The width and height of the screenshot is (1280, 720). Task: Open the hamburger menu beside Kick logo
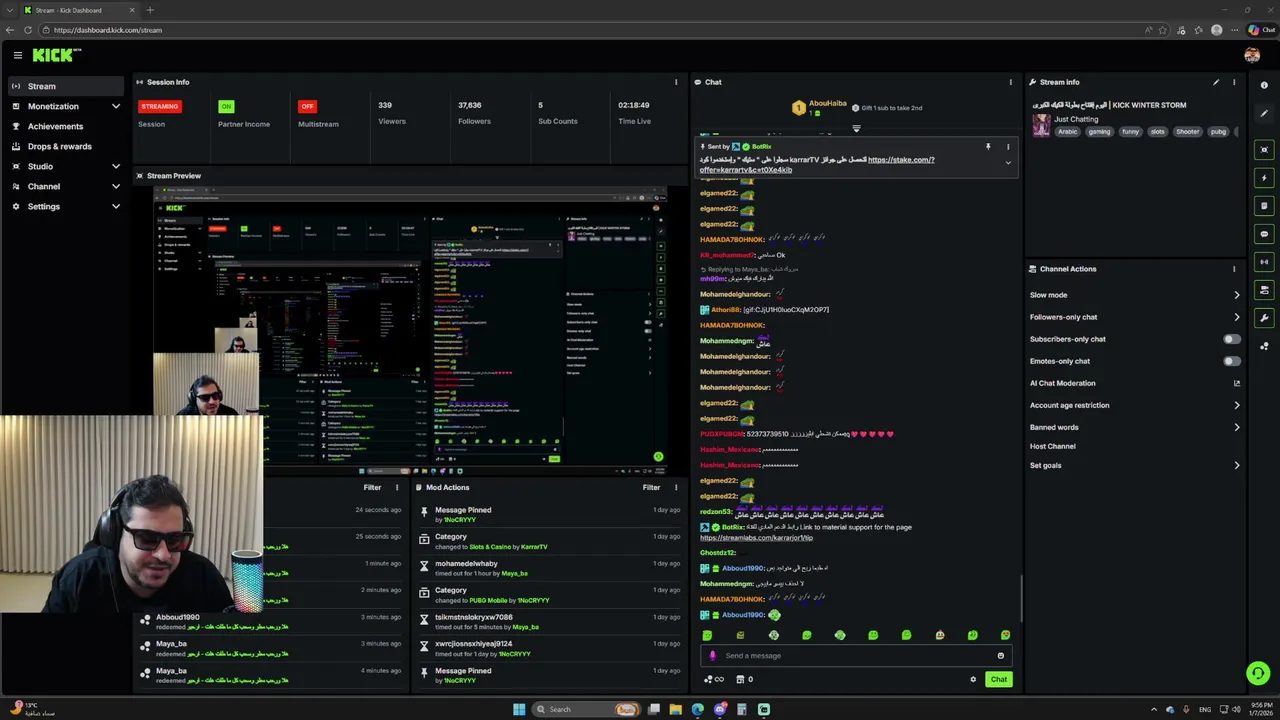tap(17, 55)
